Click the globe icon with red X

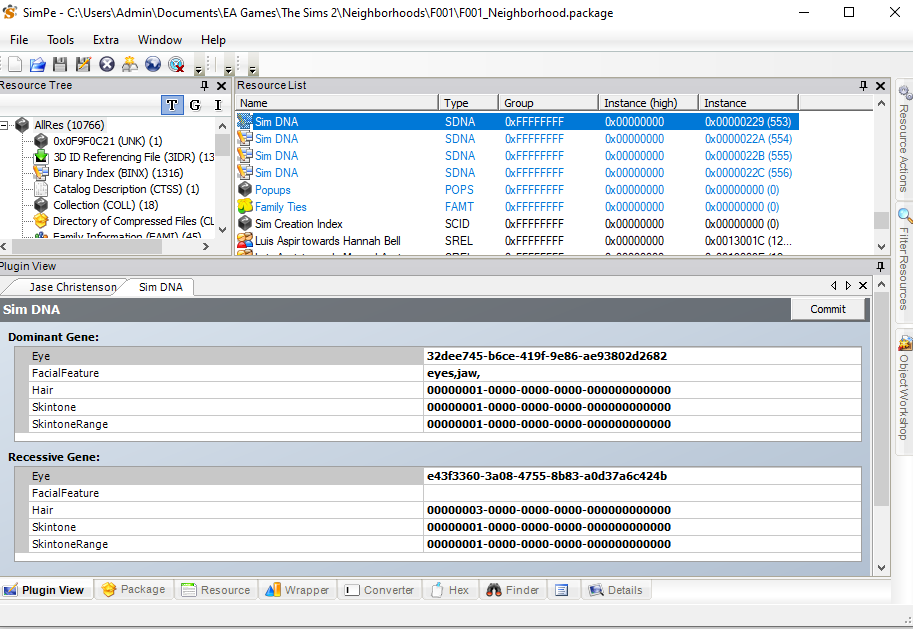(176, 64)
